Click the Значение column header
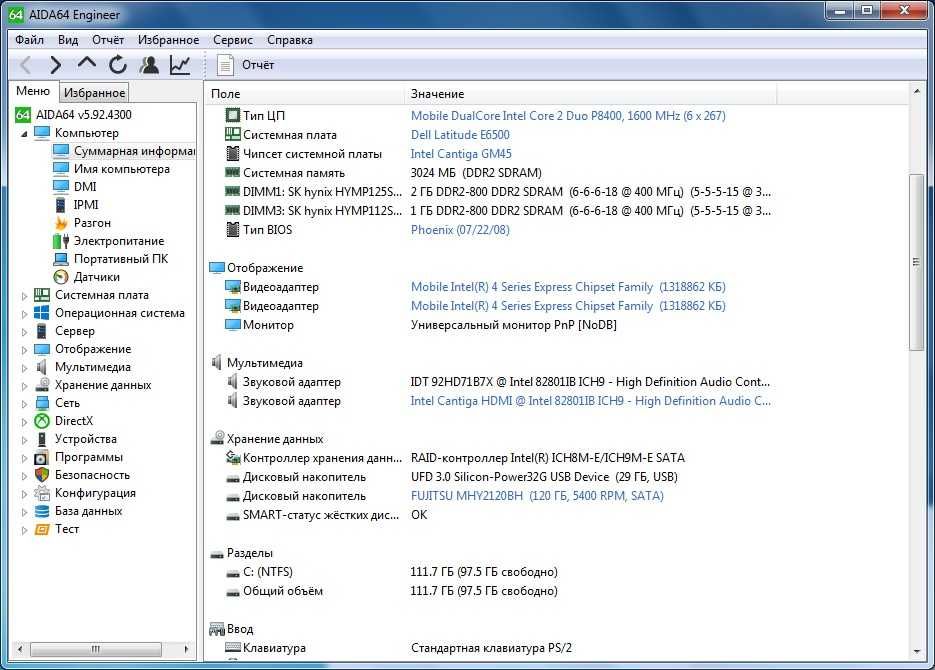 pyautogui.click(x=591, y=94)
